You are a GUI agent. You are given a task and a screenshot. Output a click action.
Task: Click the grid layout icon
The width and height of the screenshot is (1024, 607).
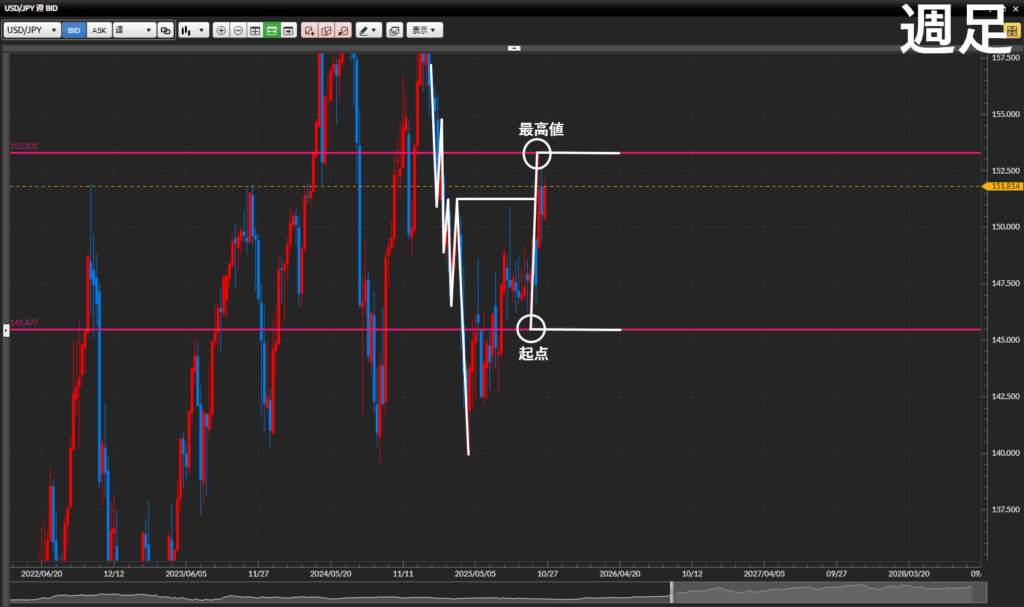[255, 31]
